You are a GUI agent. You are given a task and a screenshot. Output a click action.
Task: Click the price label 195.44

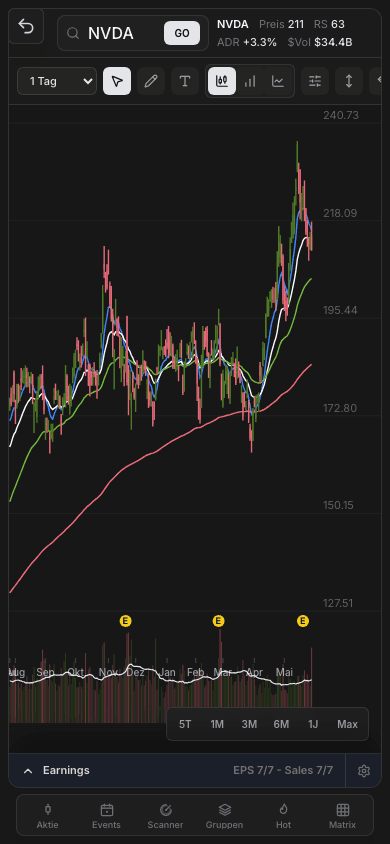coord(340,311)
